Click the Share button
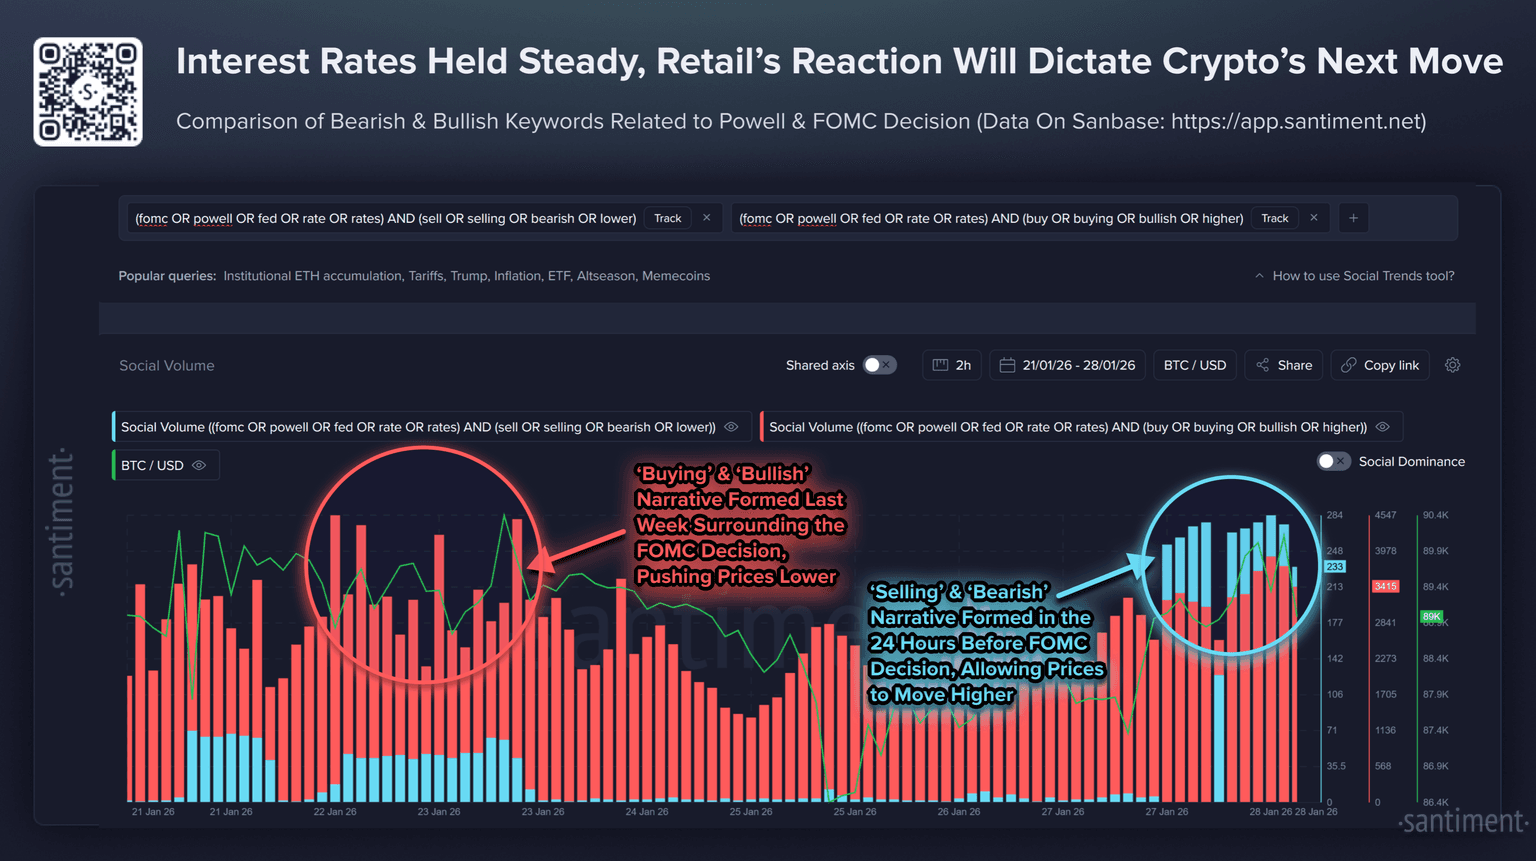Viewport: 1536px width, 861px height. tap(1284, 365)
